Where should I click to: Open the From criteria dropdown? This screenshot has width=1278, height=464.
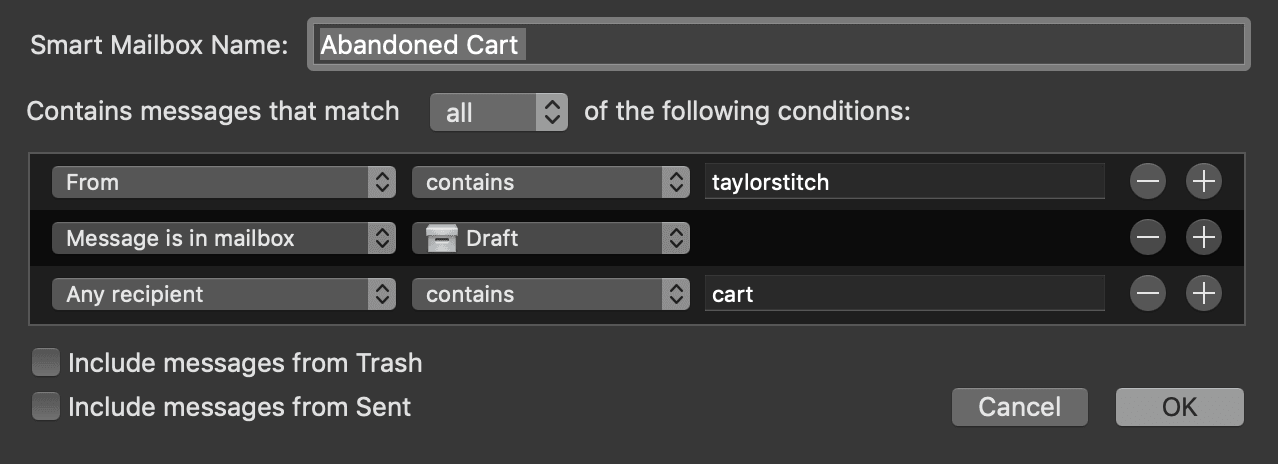223,182
